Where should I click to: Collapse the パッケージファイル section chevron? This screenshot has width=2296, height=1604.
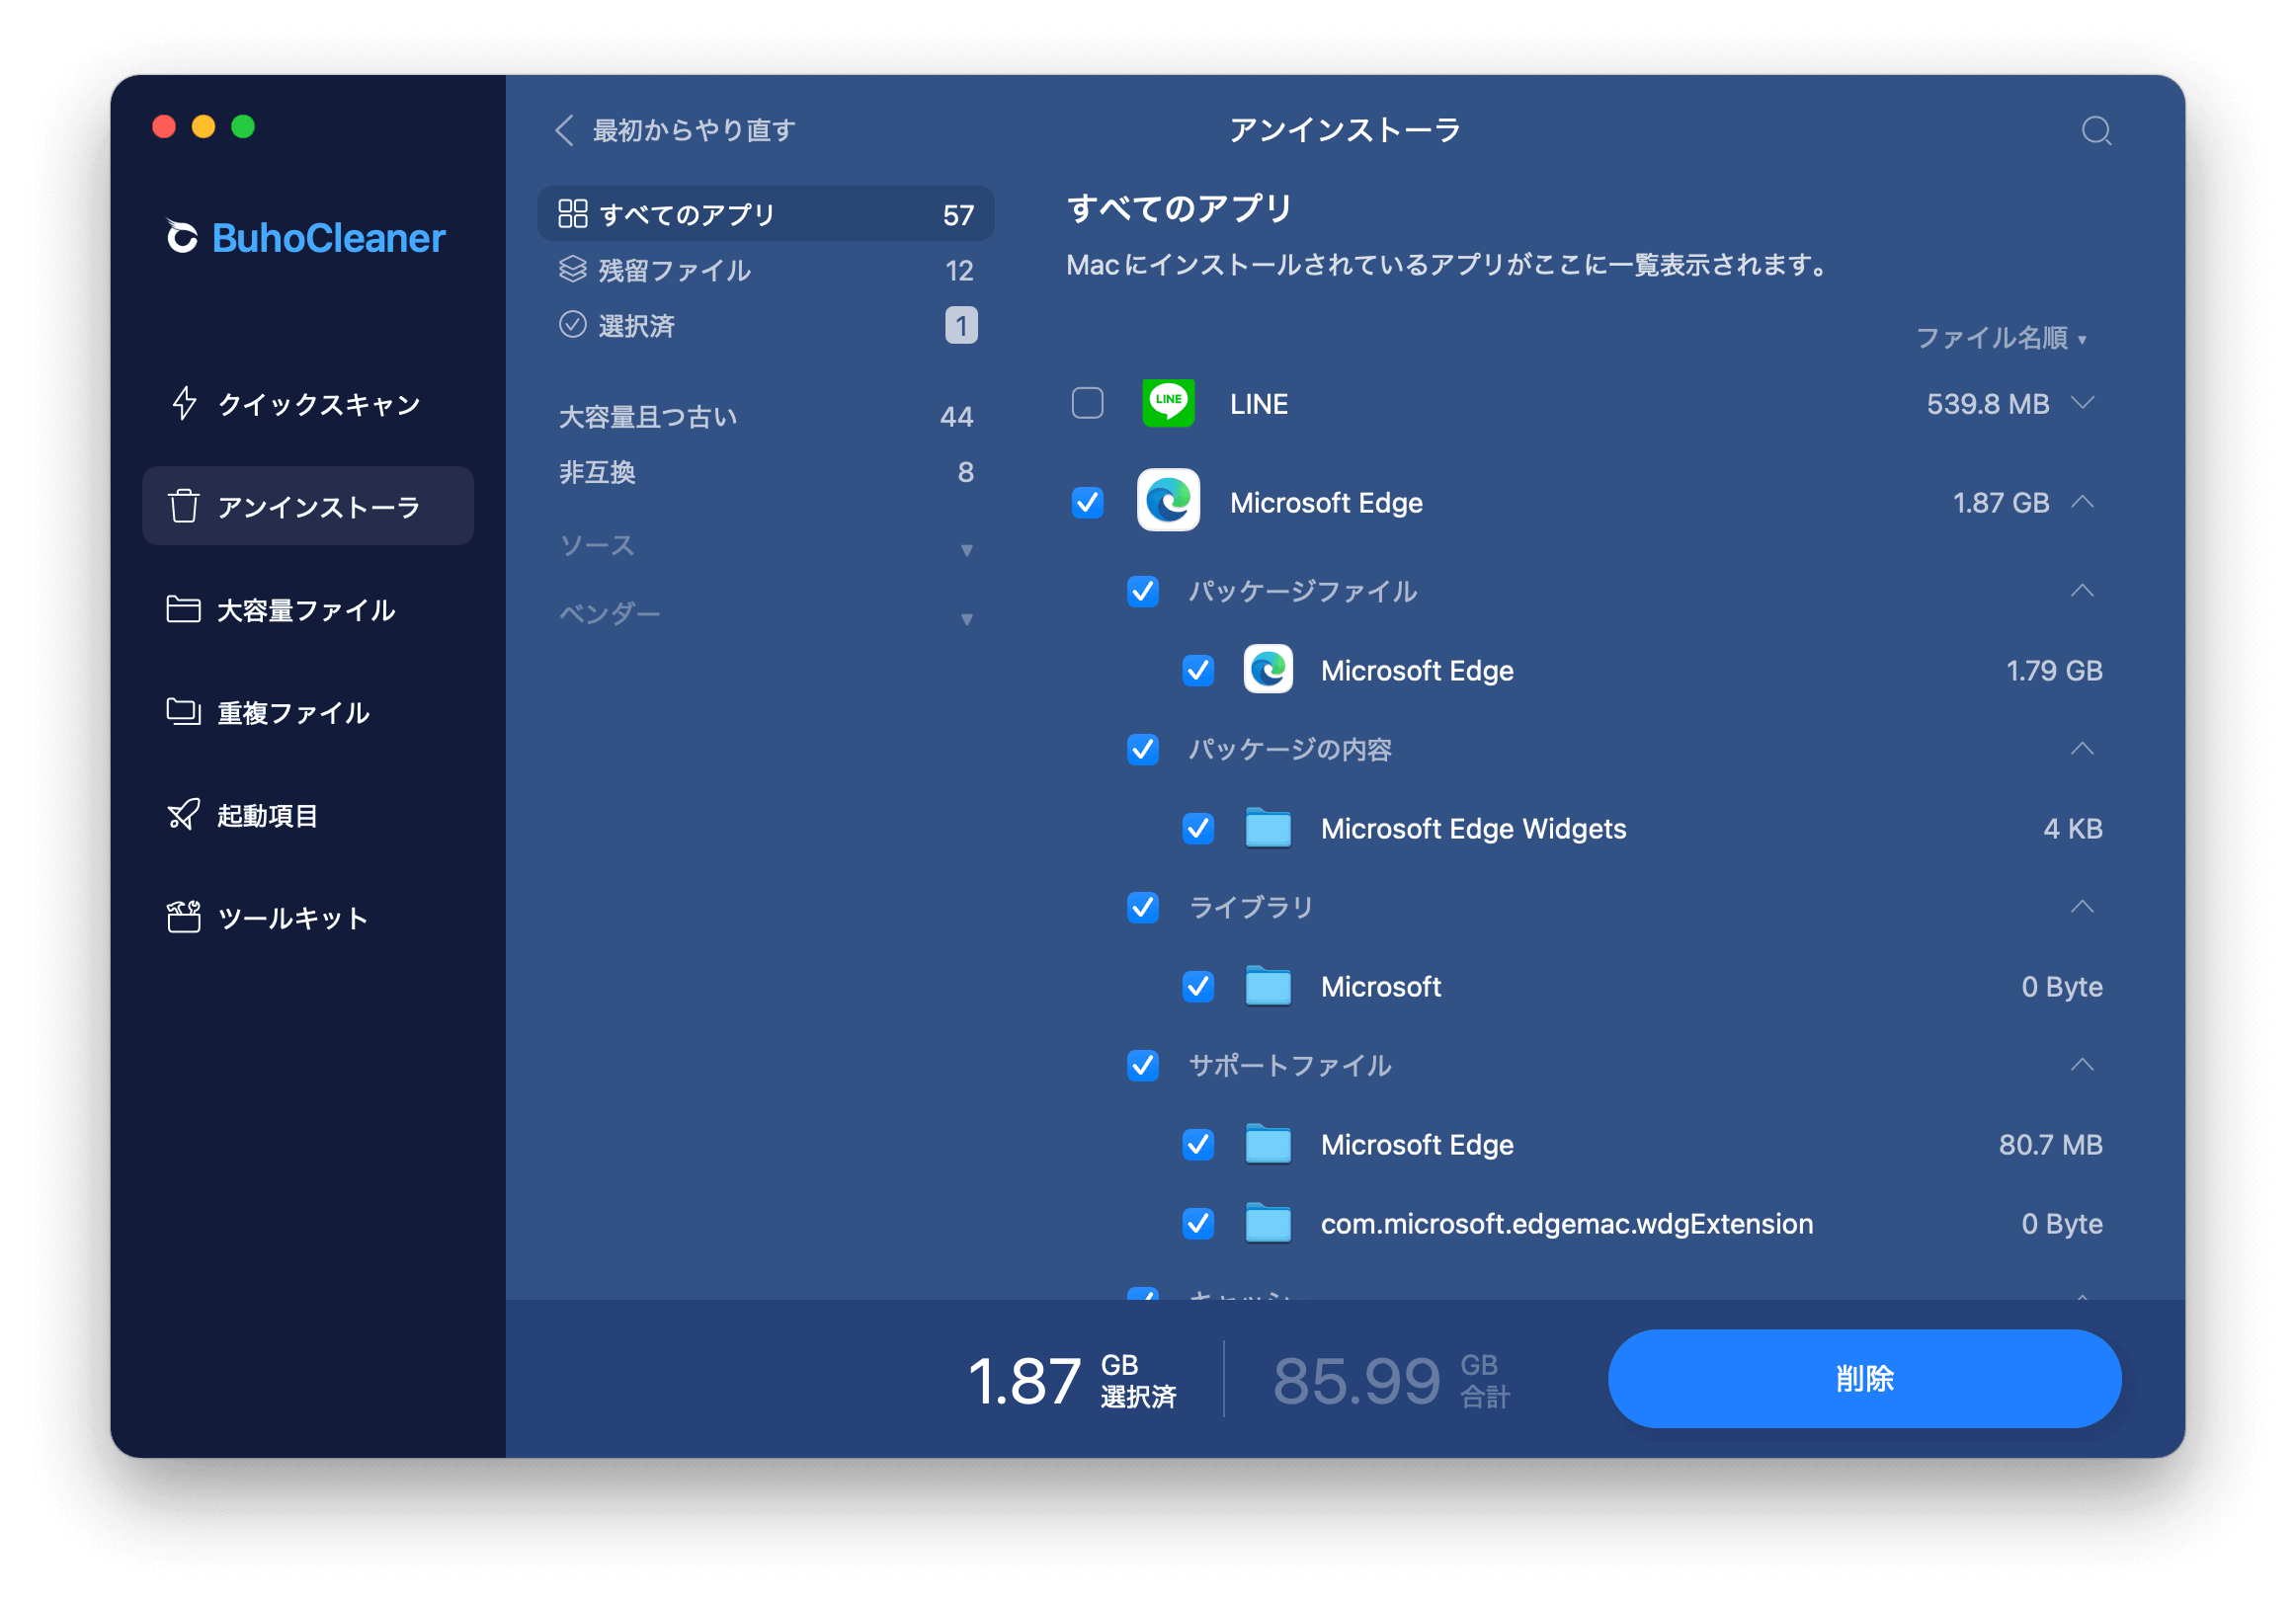[2082, 590]
